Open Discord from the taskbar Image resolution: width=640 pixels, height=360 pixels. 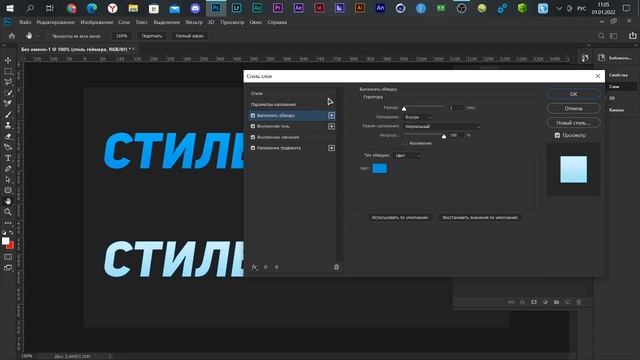[x=195, y=8]
